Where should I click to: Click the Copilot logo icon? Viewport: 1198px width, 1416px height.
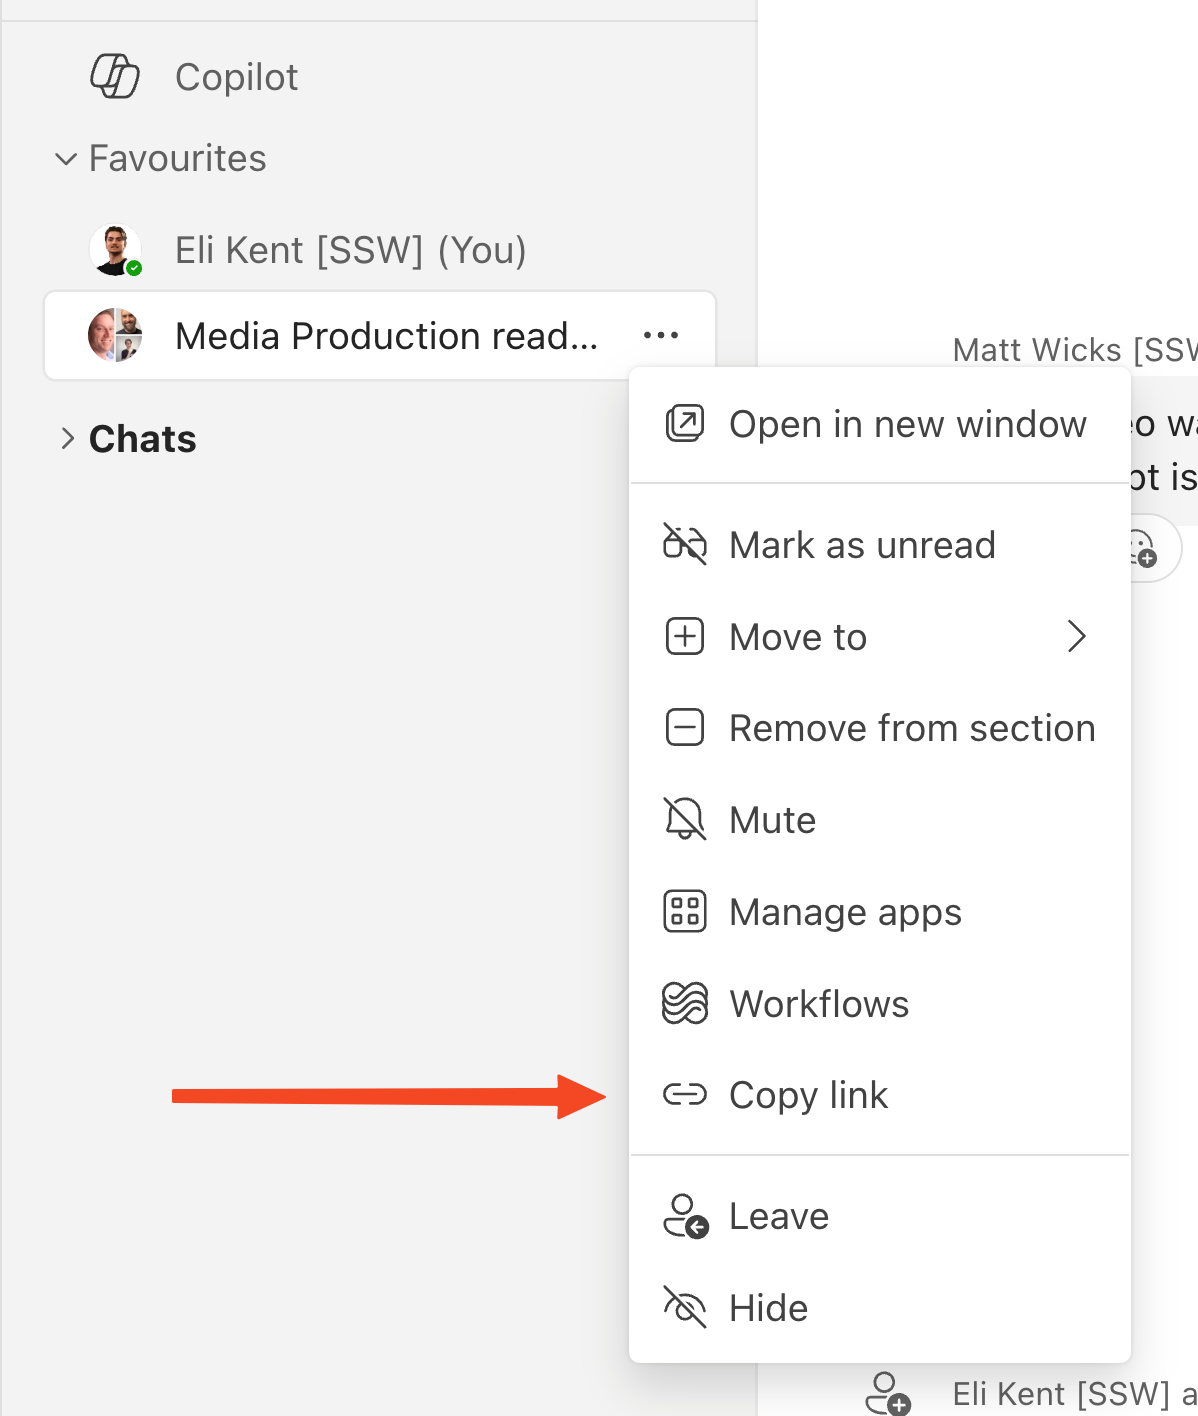(x=115, y=77)
